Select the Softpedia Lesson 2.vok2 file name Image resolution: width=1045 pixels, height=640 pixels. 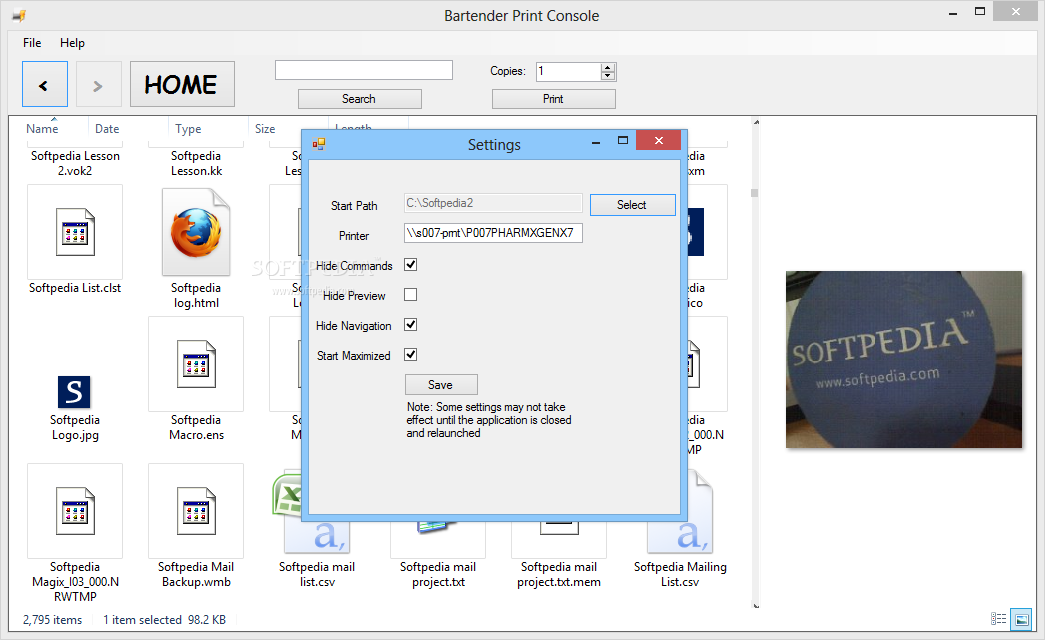point(75,163)
